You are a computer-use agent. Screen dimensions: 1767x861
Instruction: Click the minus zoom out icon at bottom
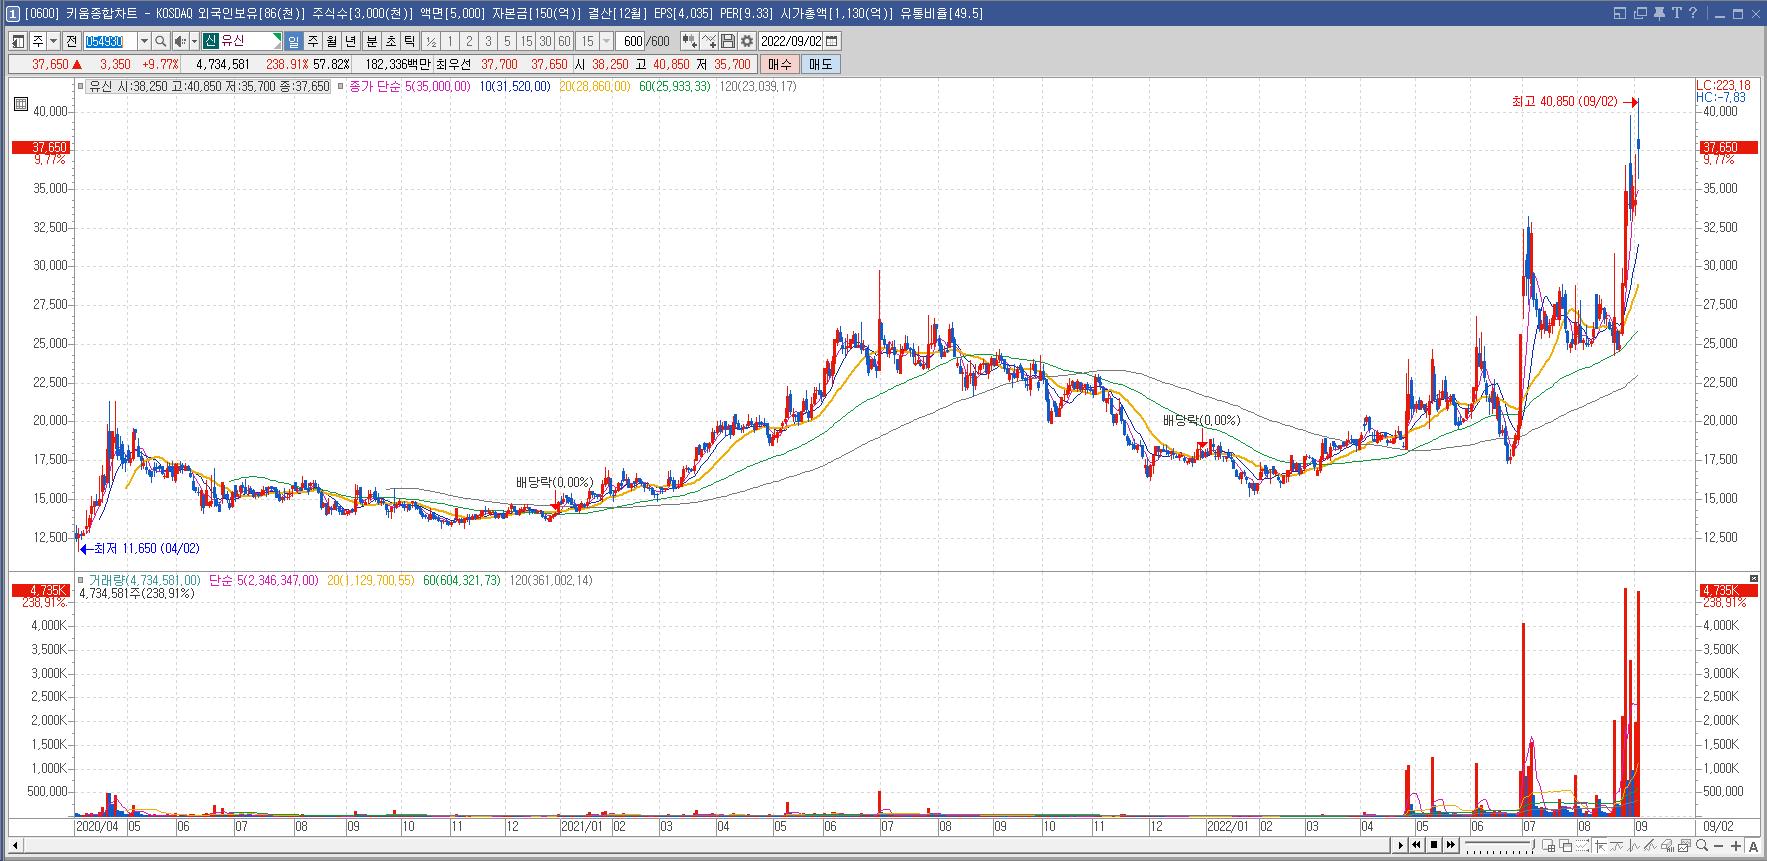click(1719, 846)
